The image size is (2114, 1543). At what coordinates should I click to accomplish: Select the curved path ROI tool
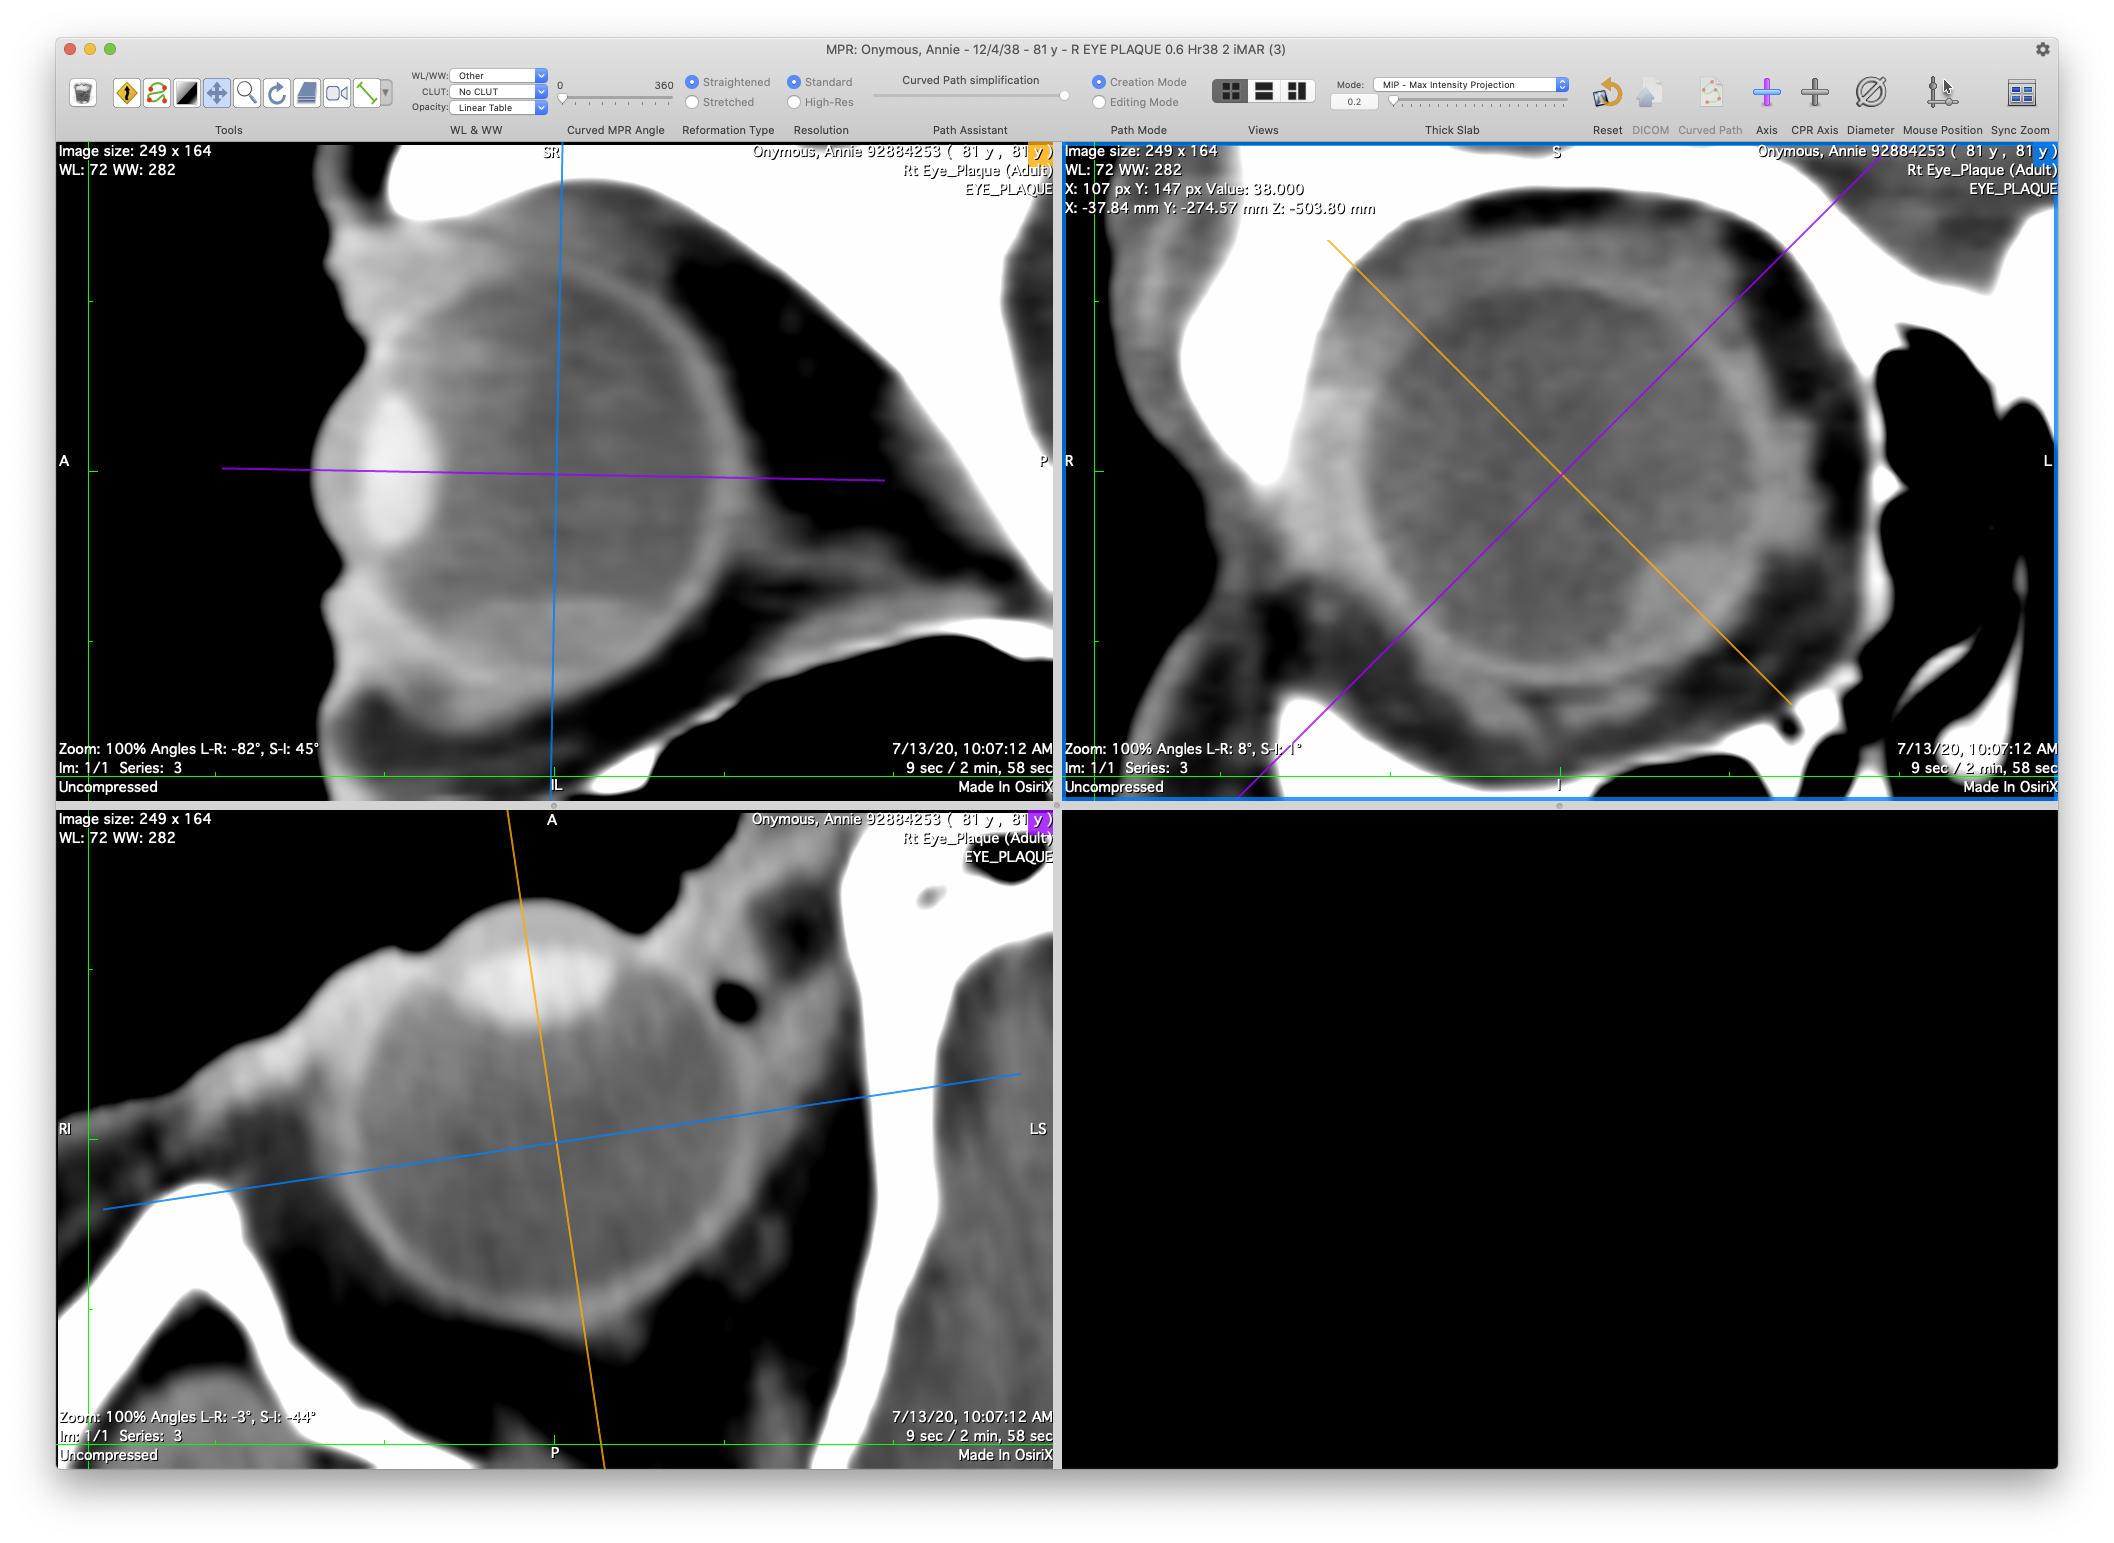click(x=157, y=93)
